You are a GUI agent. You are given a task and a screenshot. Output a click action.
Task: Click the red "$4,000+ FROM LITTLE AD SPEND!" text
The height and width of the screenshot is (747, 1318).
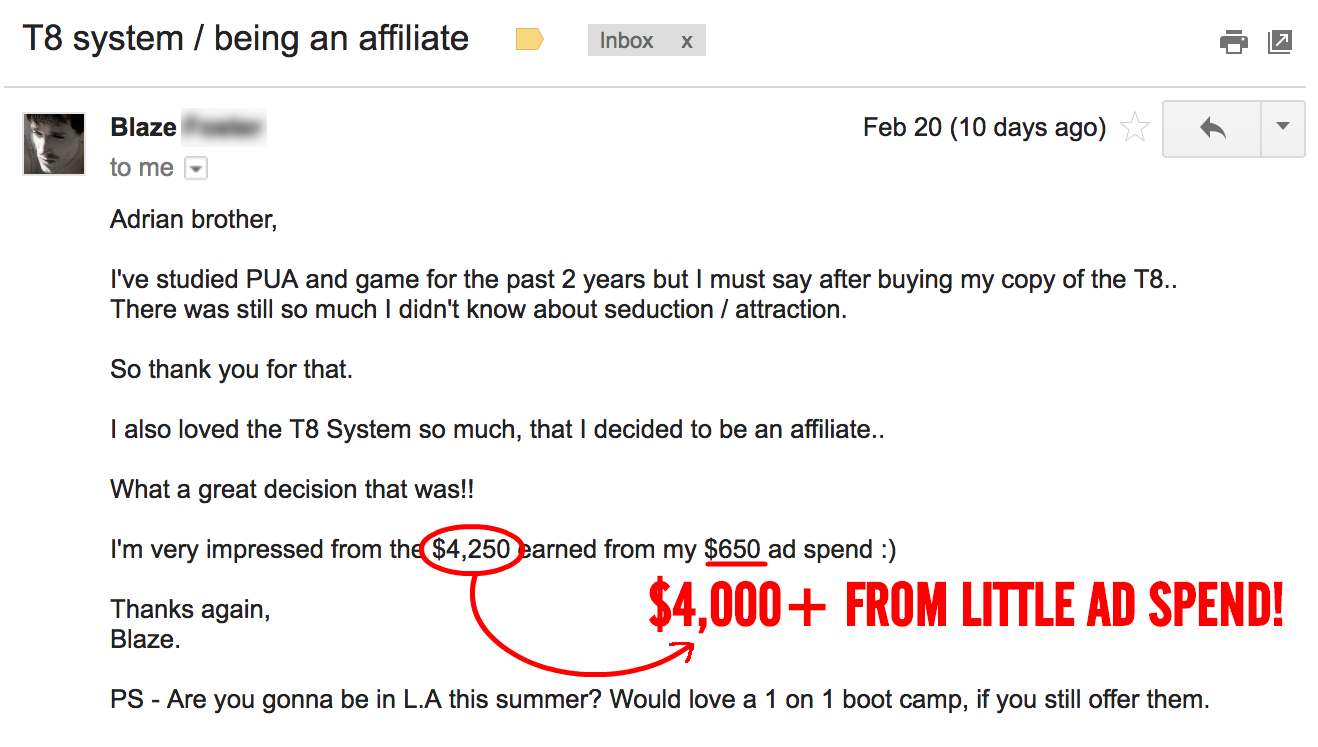[x=966, y=607]
